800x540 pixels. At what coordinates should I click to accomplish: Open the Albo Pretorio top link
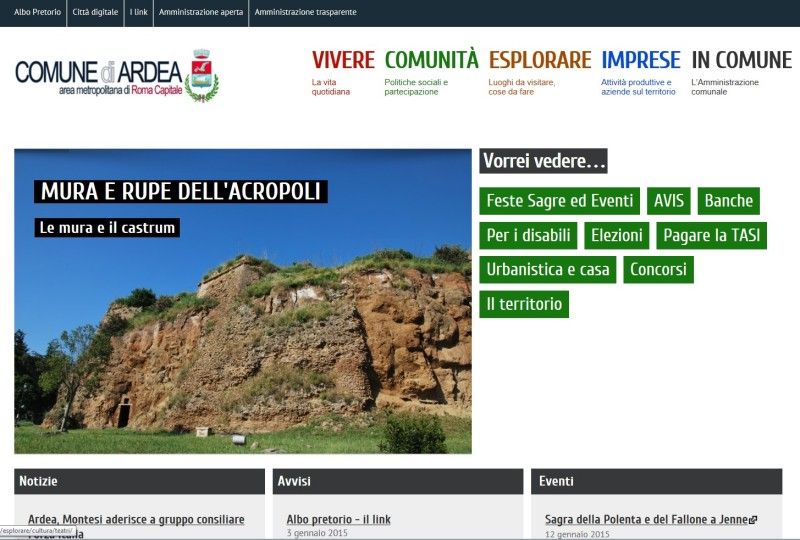(37, 12)
